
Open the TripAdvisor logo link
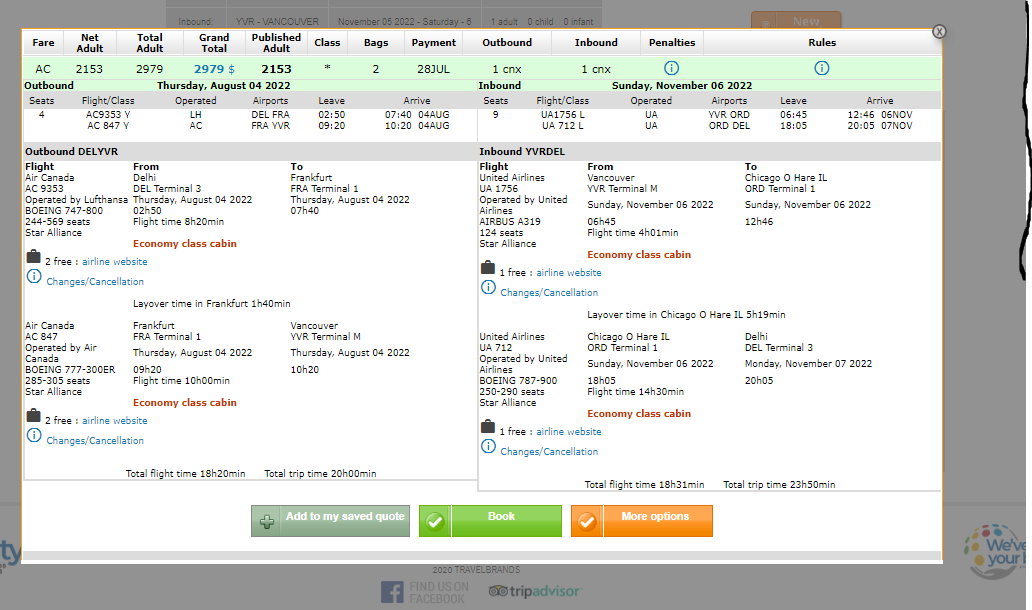534,591
